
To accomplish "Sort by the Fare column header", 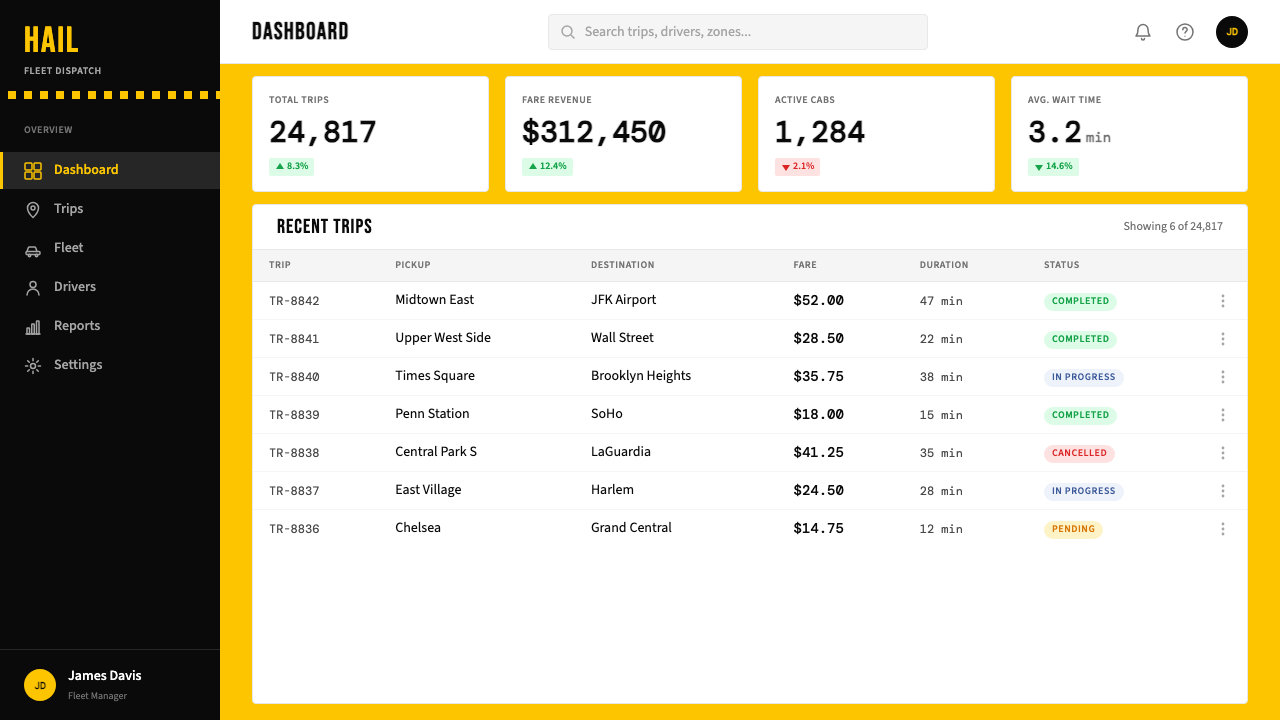I will tap(805, 265).
